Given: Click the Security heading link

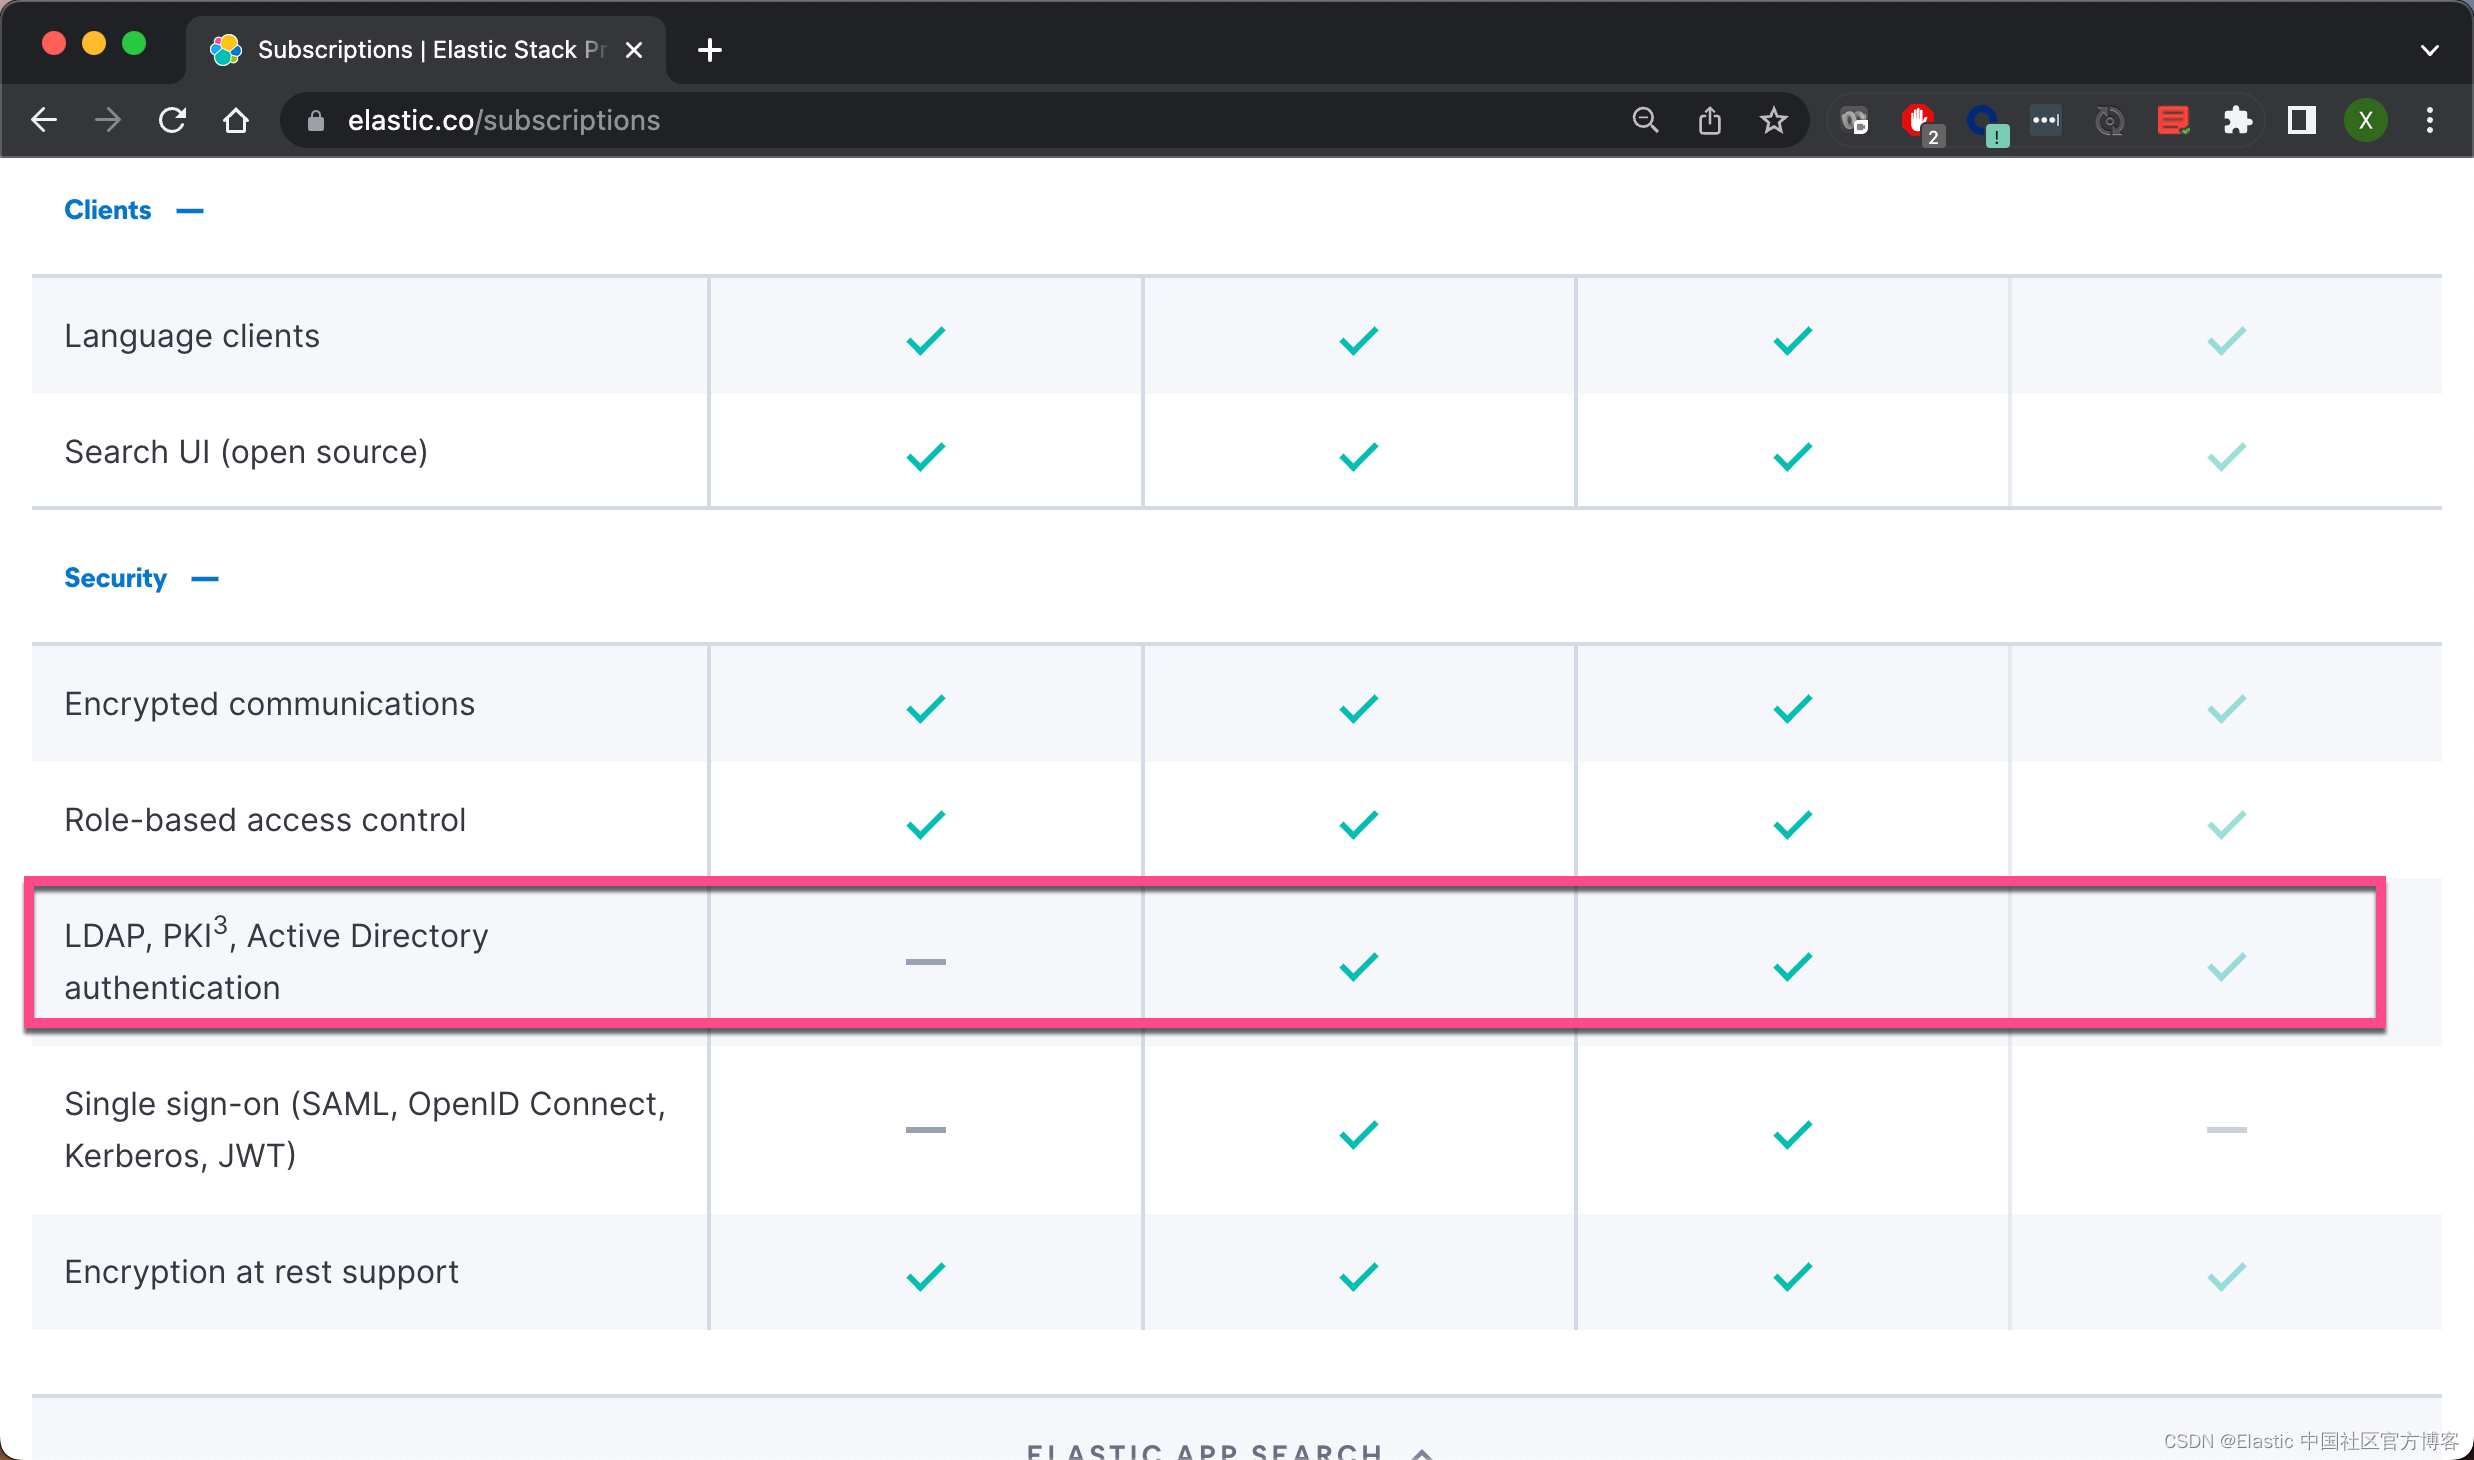Looking at the screenshot, I should click(x=115, y=577).
